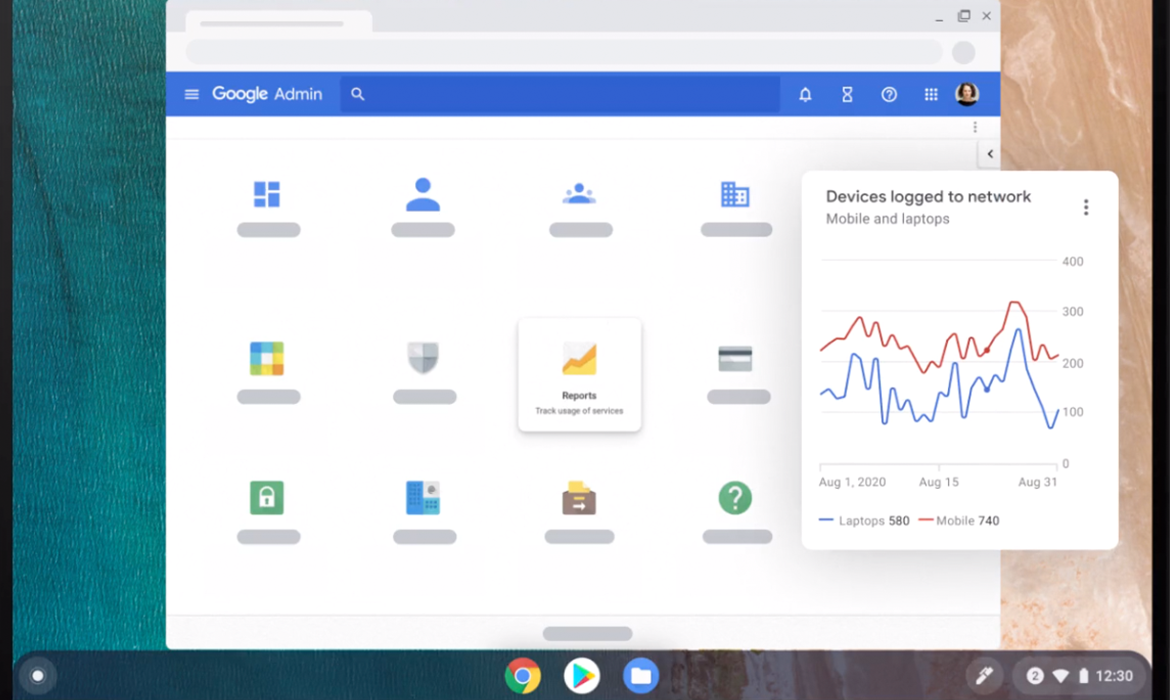Open the ChromeOS launcher circle

37,676
